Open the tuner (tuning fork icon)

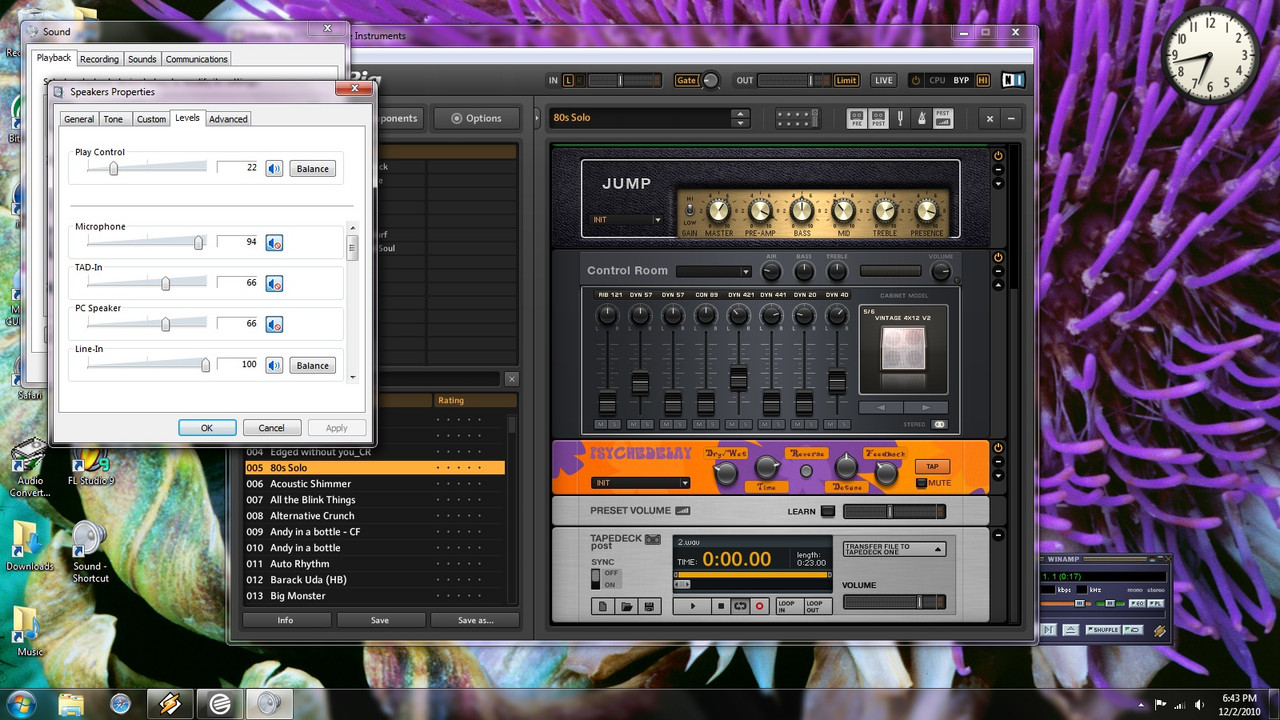[899, 118]
